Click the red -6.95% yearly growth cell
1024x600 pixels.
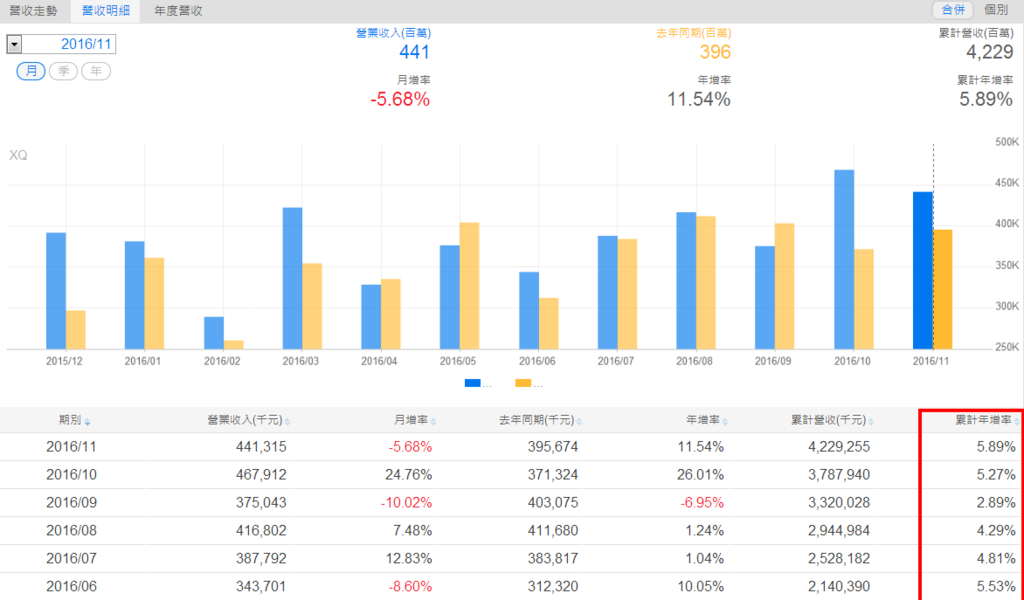point(701,503)
